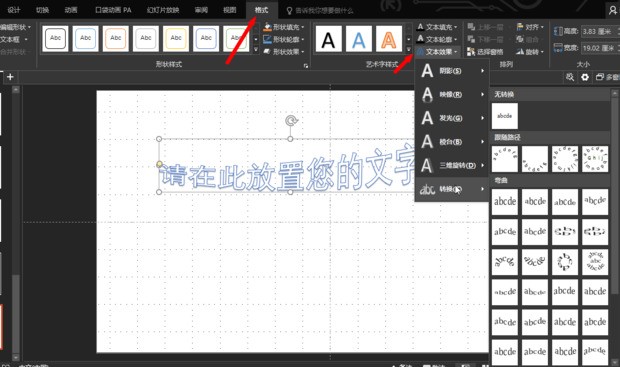Choose the 无转换 abcde thumbnail
This screenshot has width=620, height=367.
(505, 116)
